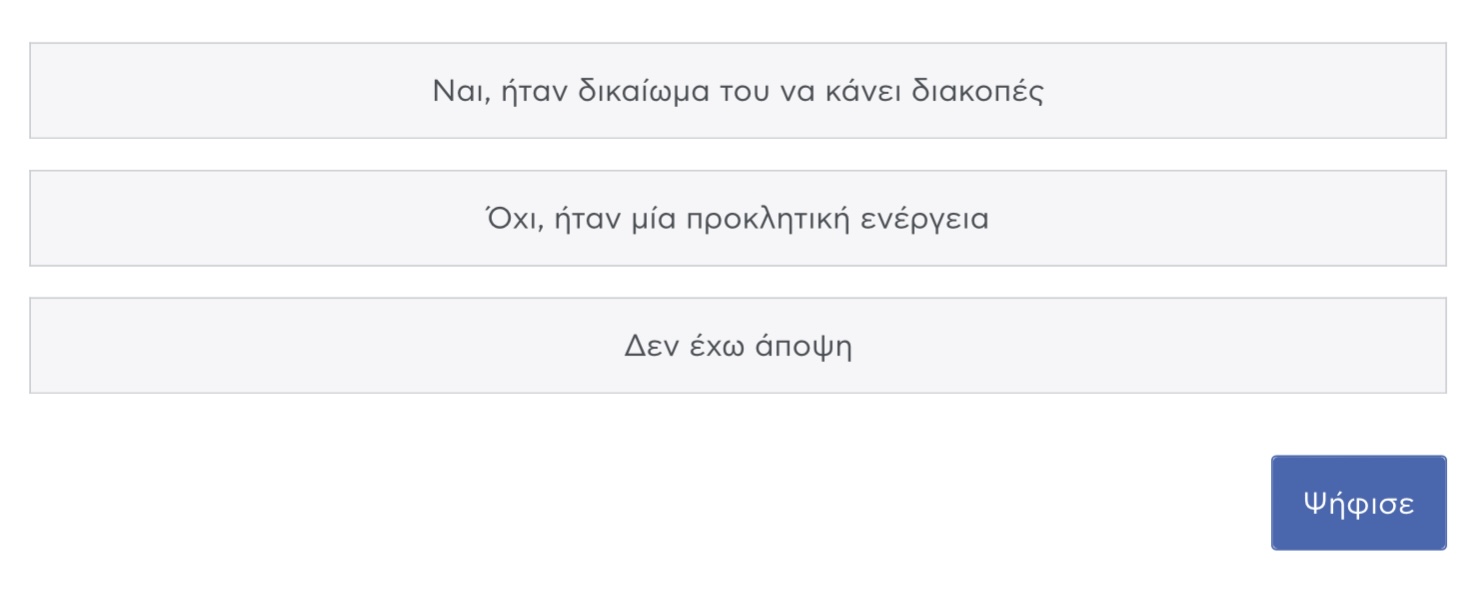Tap the middle poll option box
The image size is (1474, 611).
(x=738, y=218)
